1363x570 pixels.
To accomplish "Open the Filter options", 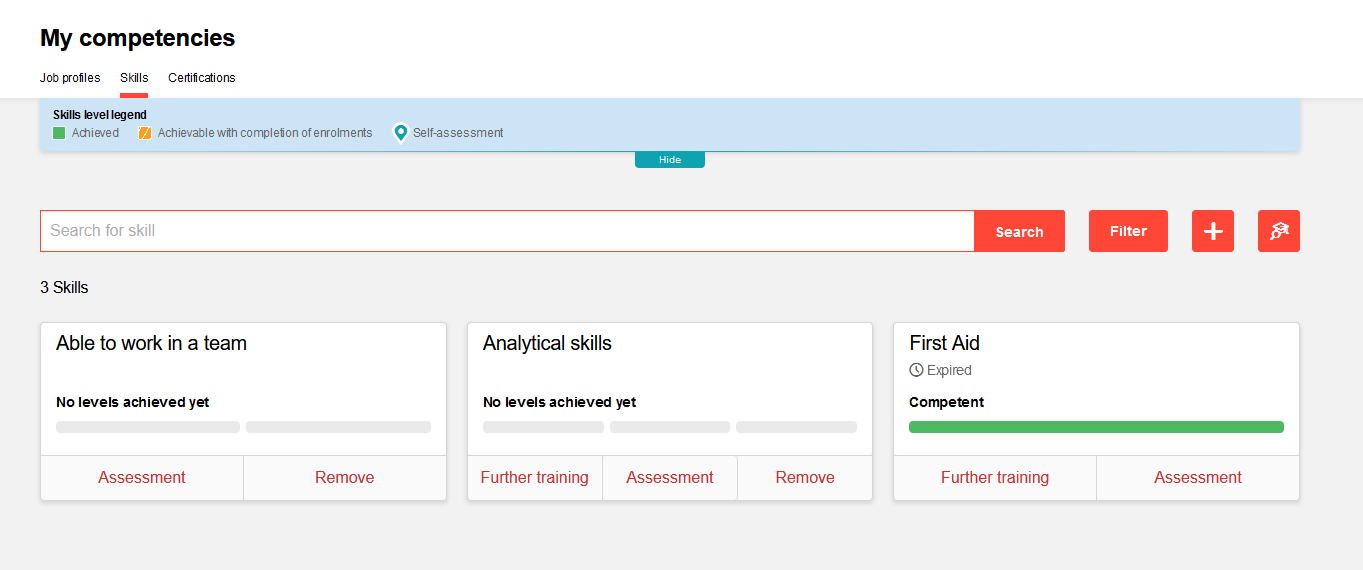I will pos(1128,231).
